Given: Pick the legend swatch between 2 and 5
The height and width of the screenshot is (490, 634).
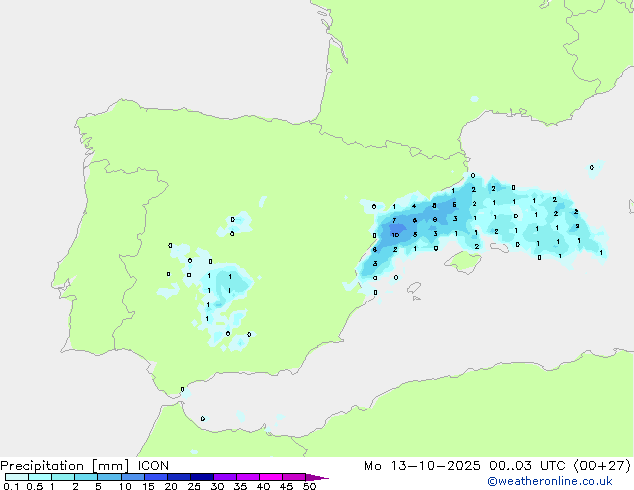Looking at the screenshot, I should [x=86, y=477].
